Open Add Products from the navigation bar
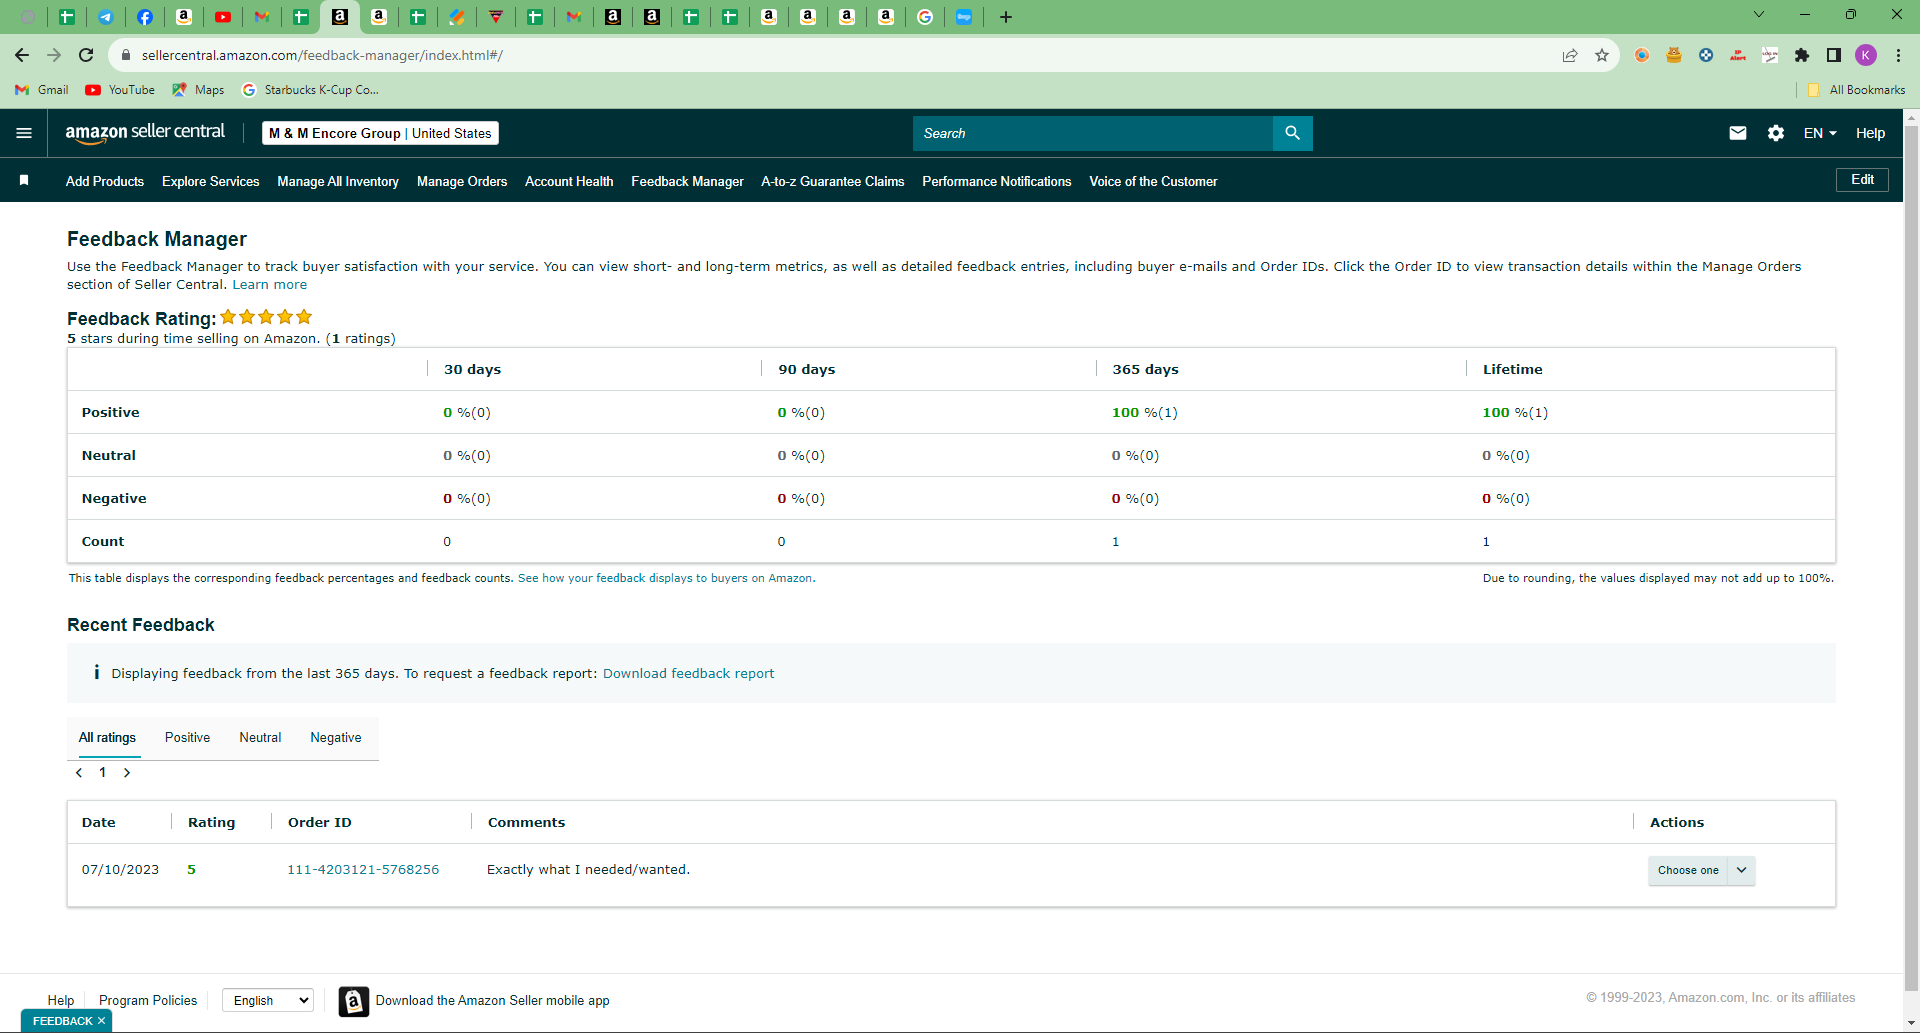Screen dimensions: 1920x1033 click(105, 181)
